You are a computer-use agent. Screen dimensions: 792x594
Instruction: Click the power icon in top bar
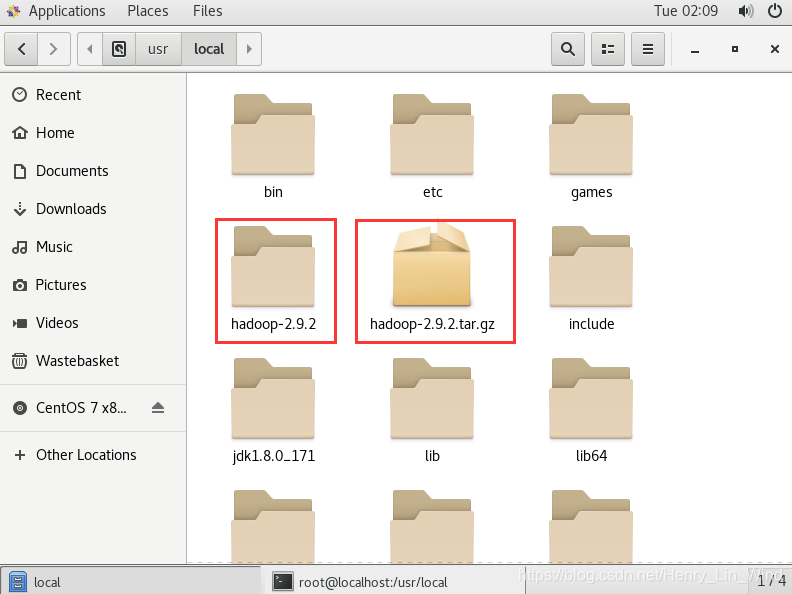tap(775, 11)
